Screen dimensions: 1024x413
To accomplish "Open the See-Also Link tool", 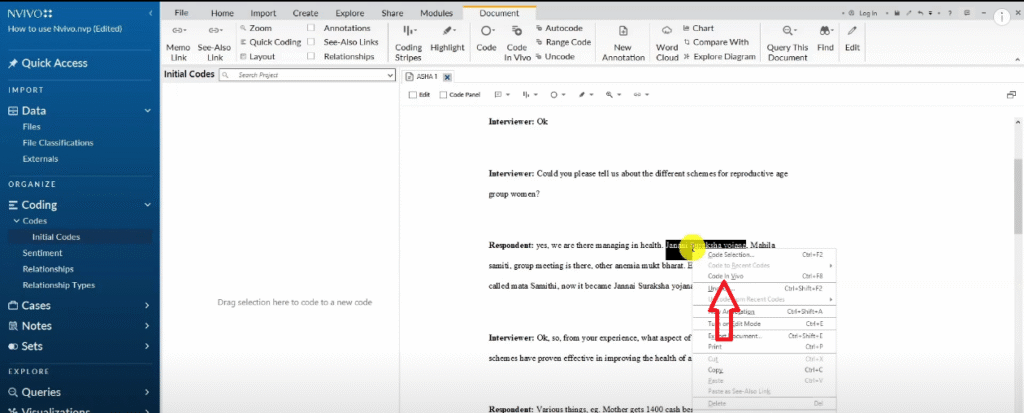I will click(214, 43).
